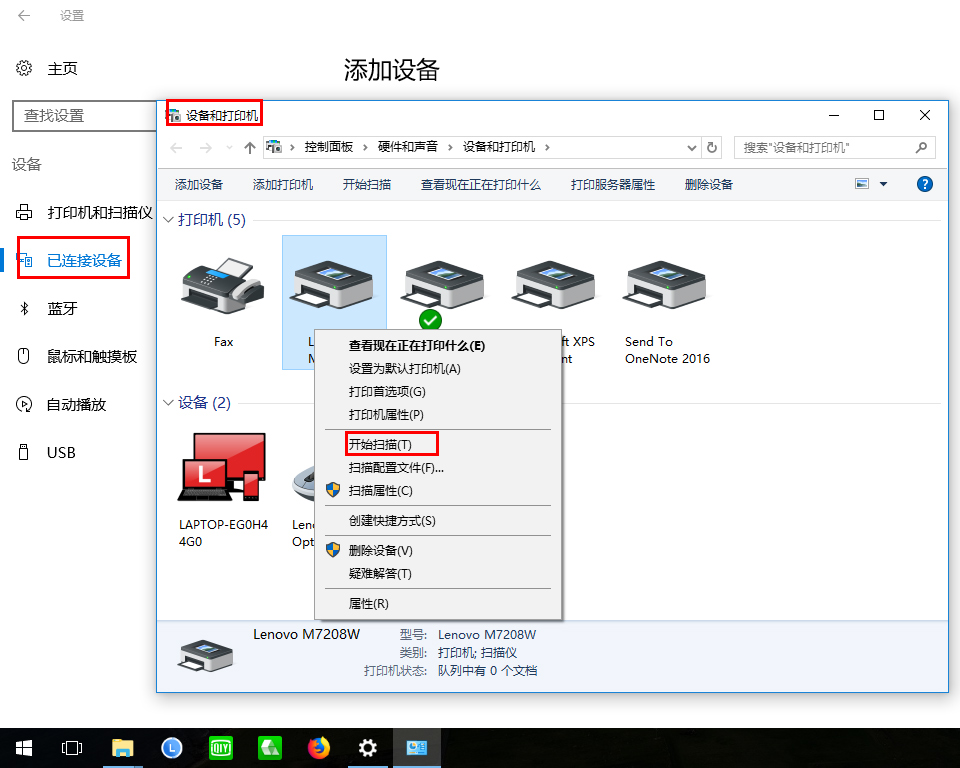Select the Send To OneNote 2016 printer
This screenshot has width=960, height=768.
665,286
